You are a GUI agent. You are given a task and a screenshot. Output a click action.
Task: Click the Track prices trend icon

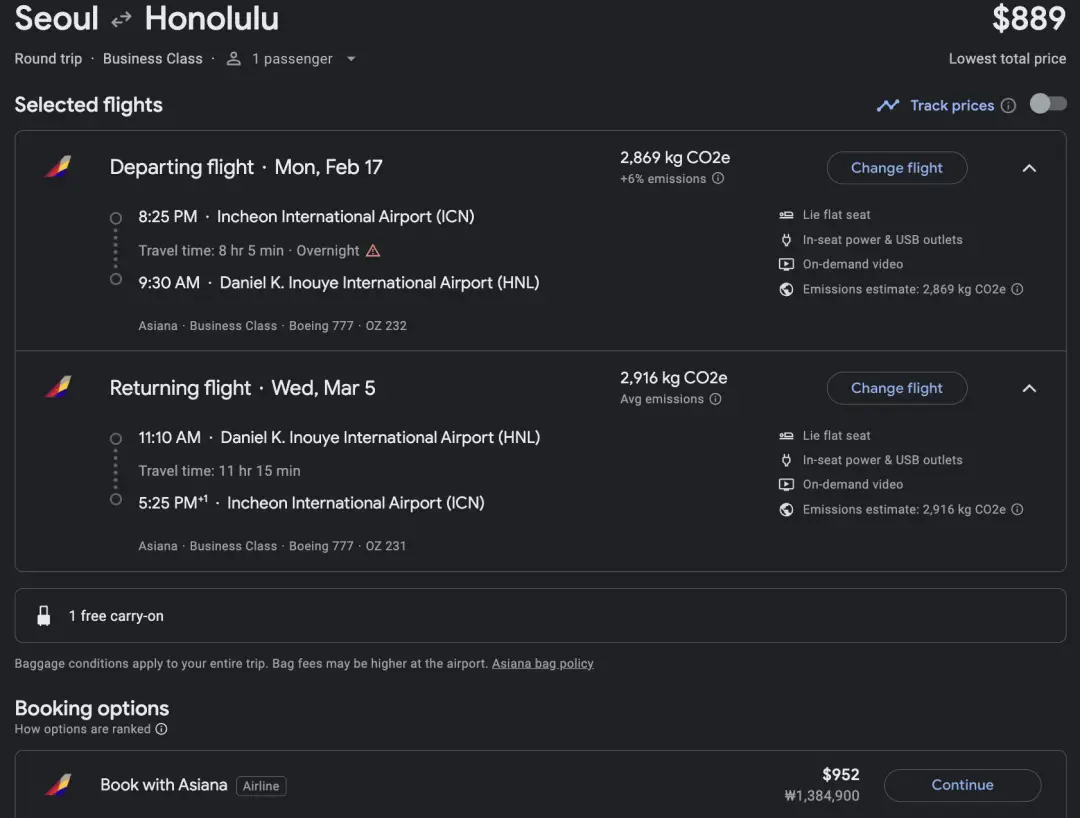point(888,105)
